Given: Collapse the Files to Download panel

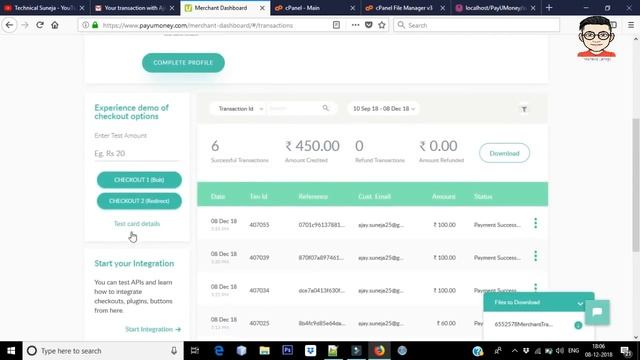Looking at the screenshot, I should [580, 303].
